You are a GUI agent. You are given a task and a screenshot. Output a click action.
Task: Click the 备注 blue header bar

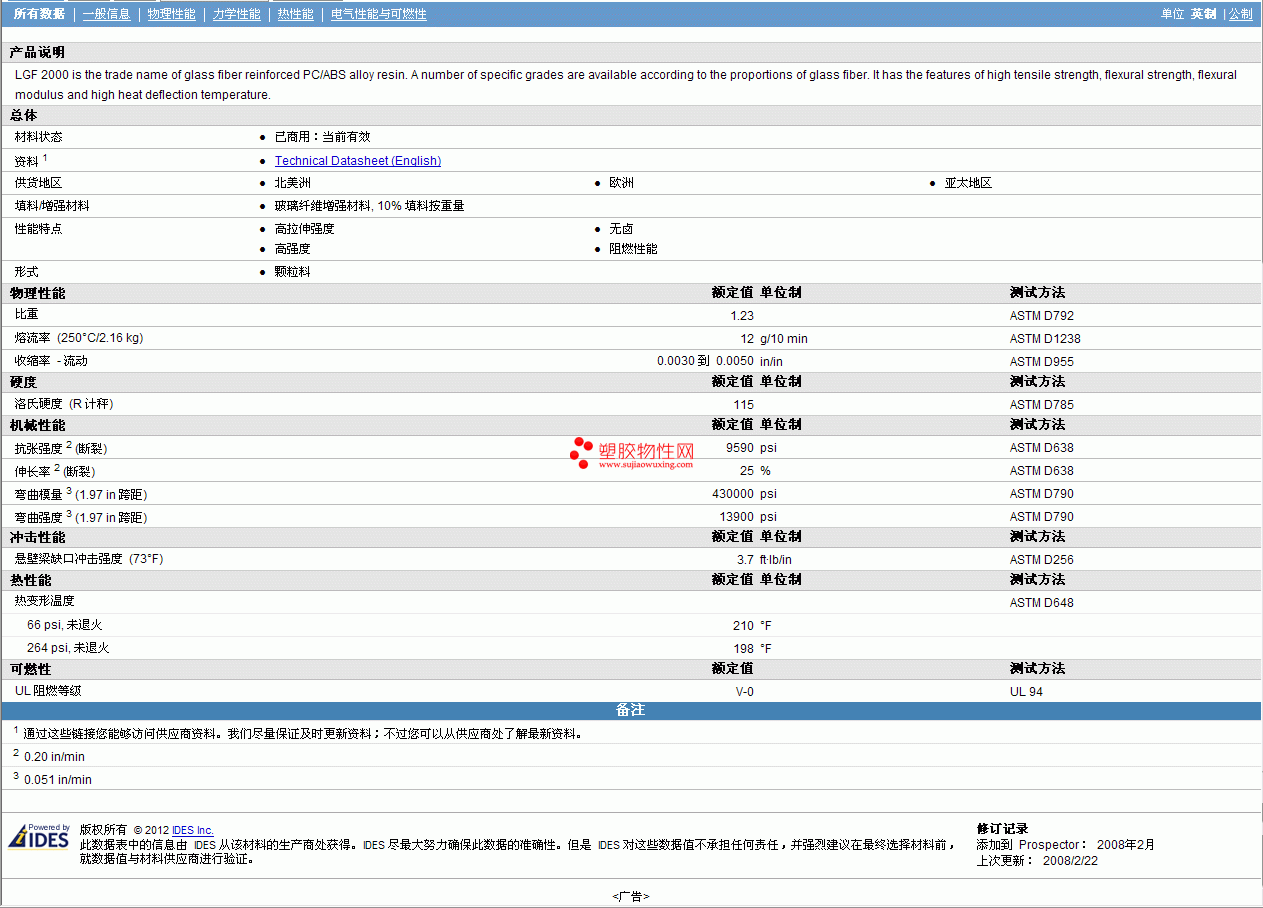click(x=631, y=710)
